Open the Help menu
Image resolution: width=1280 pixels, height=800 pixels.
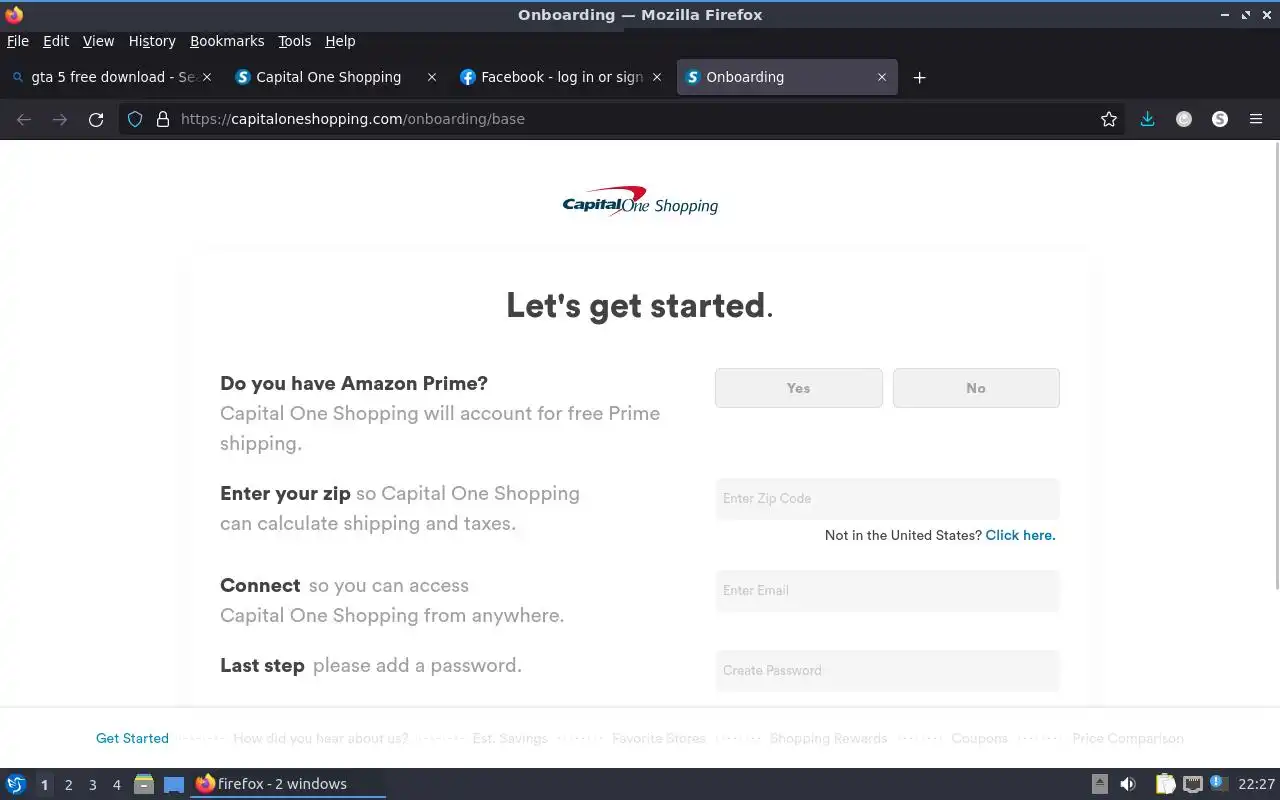click(340, 41)
